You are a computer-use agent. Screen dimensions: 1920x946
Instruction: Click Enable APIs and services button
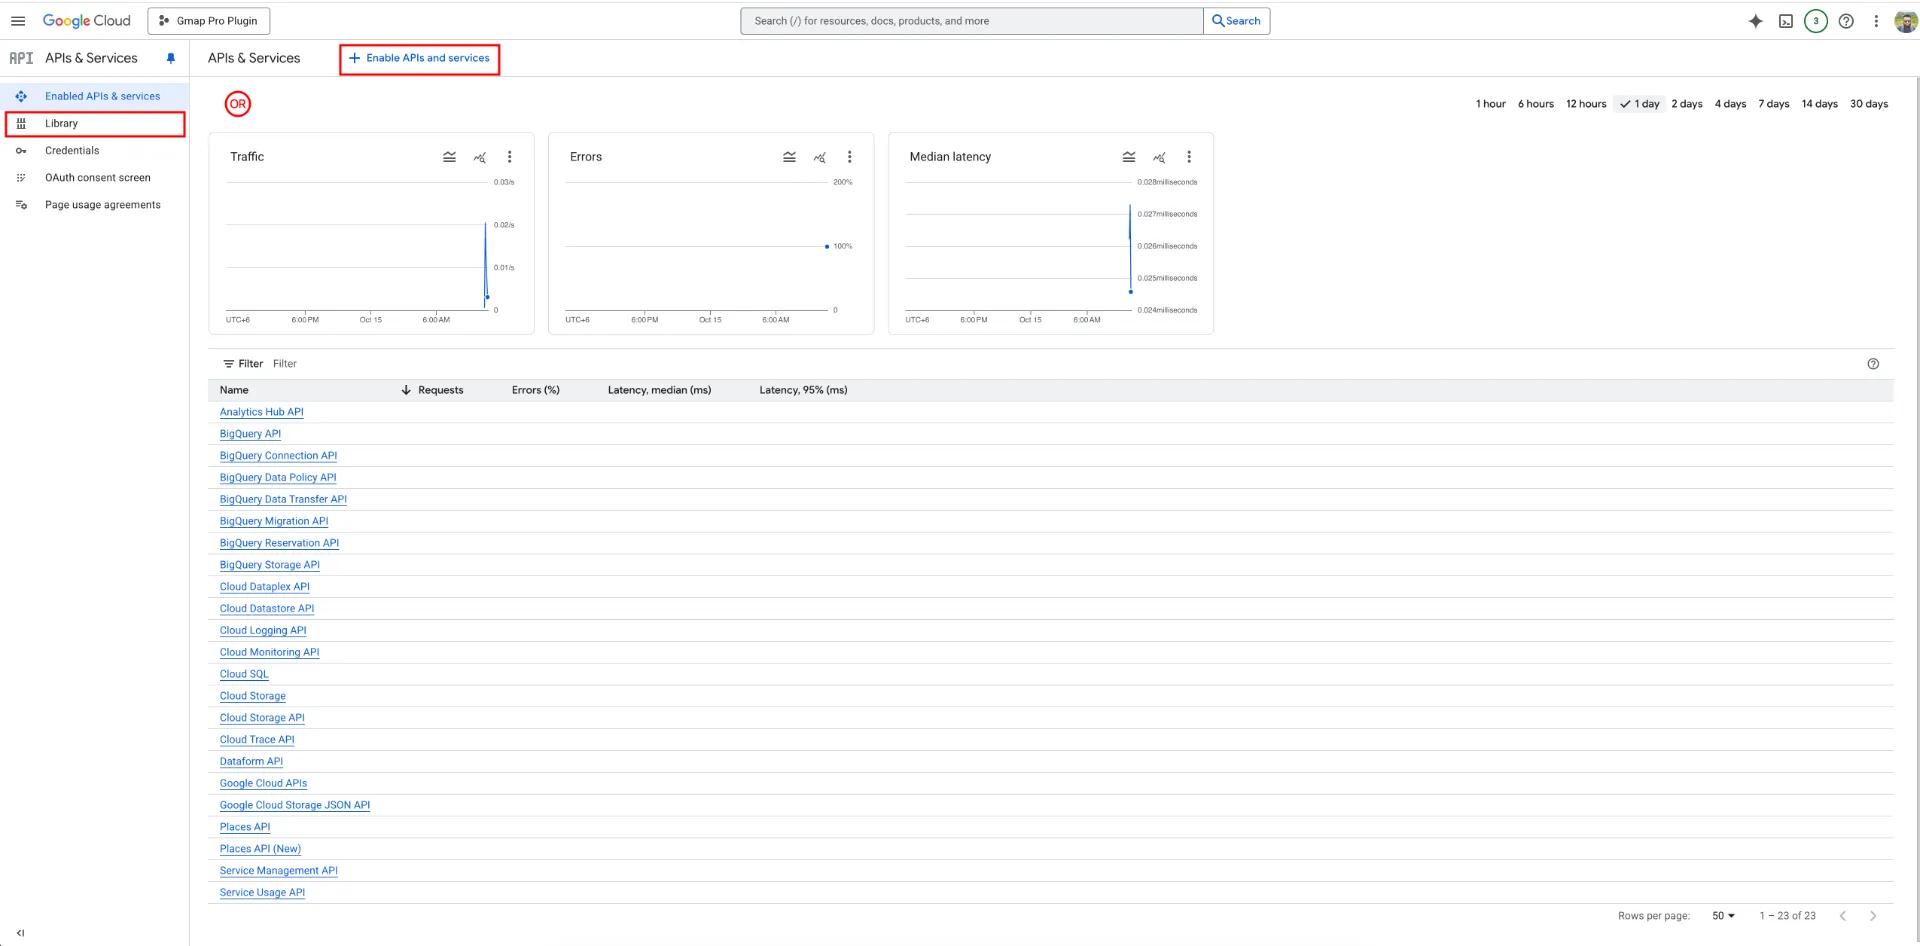pyautogui.click(x=419, y=58)
